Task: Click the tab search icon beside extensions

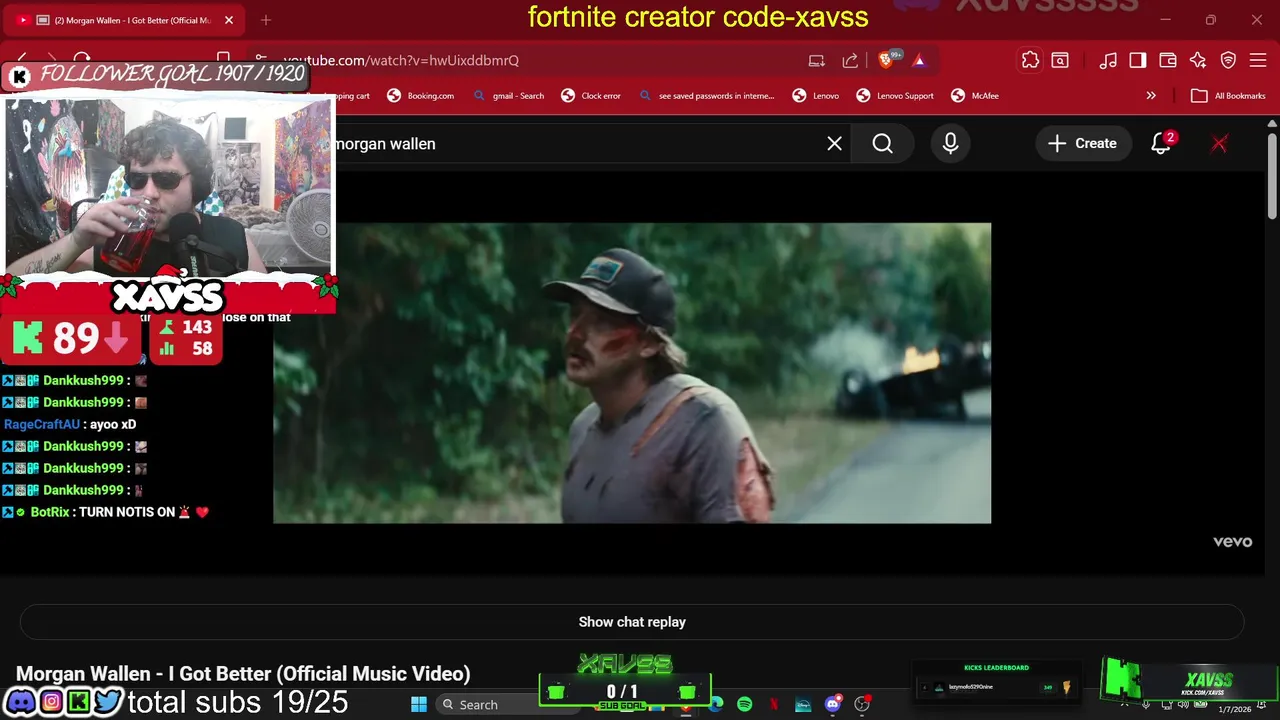Action: click(x=1060, y=60)
